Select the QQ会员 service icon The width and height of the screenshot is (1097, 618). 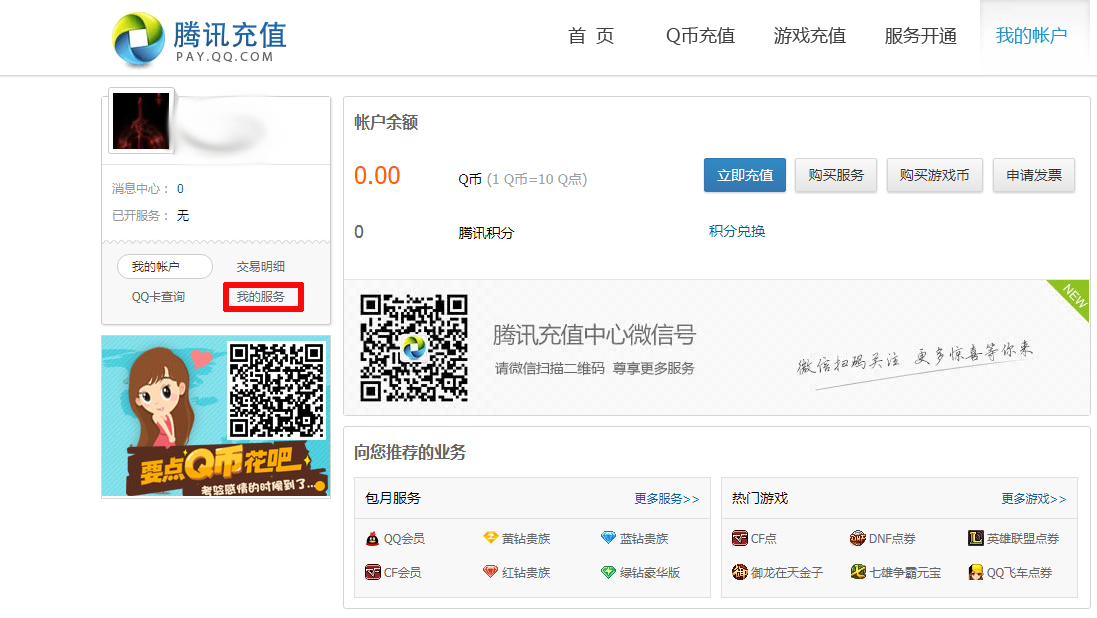point(372,538)
